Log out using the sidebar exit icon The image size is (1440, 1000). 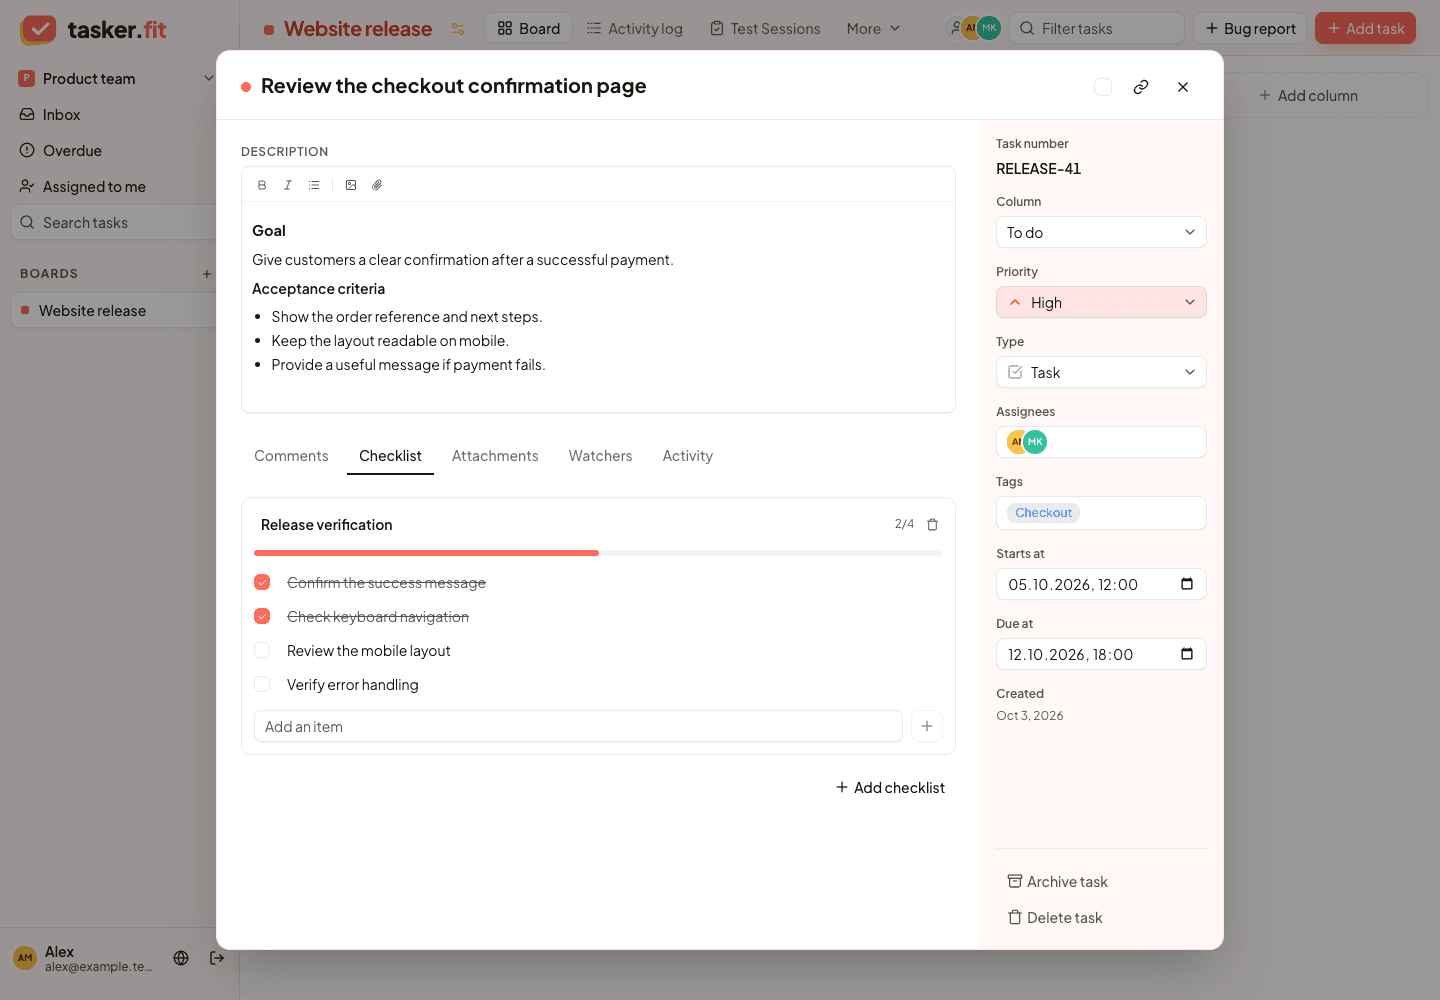[217, 958]
